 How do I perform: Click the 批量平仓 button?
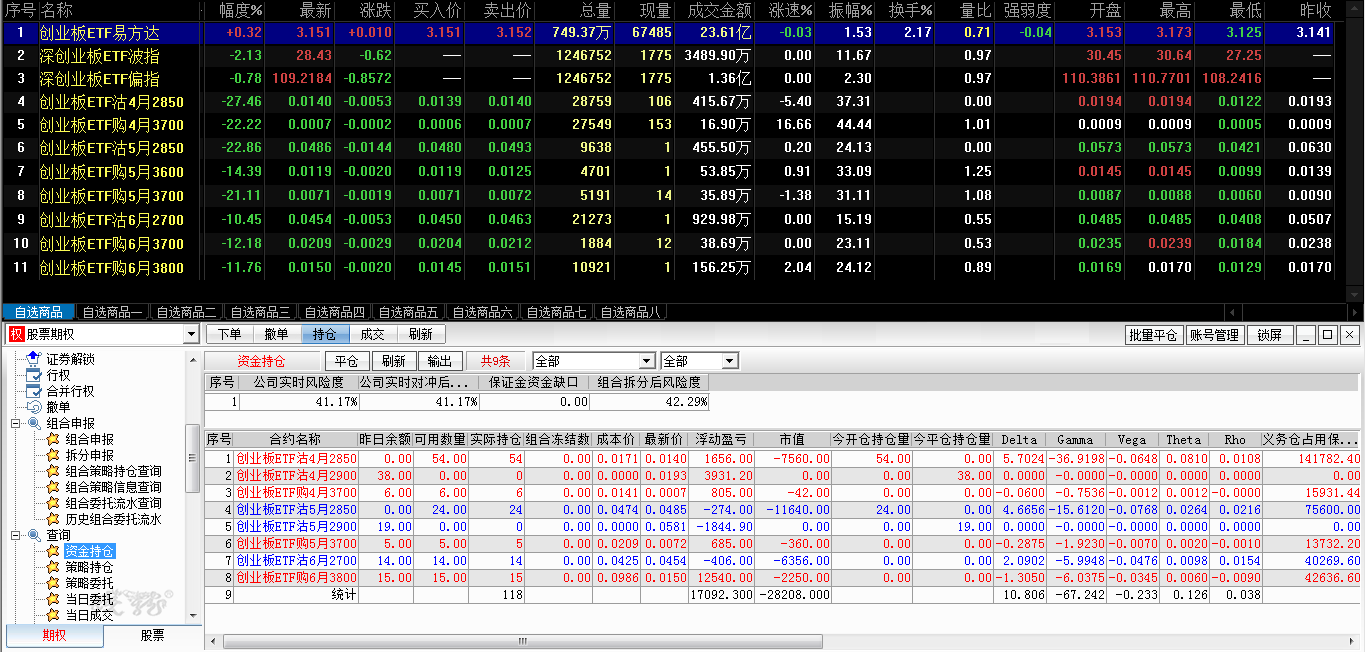pyautogui.click(x=1153, y=335)
